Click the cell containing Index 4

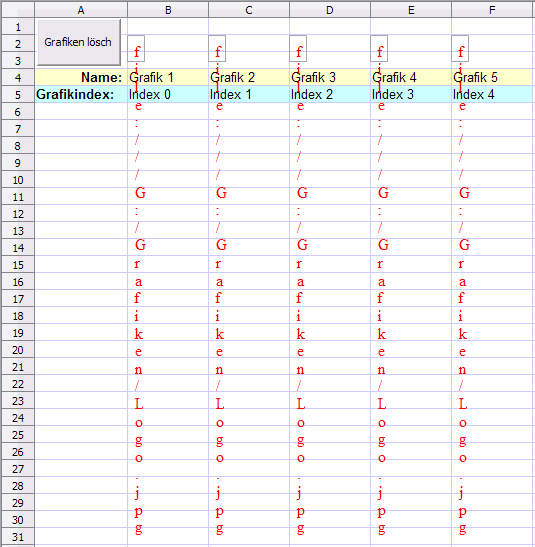492,95
